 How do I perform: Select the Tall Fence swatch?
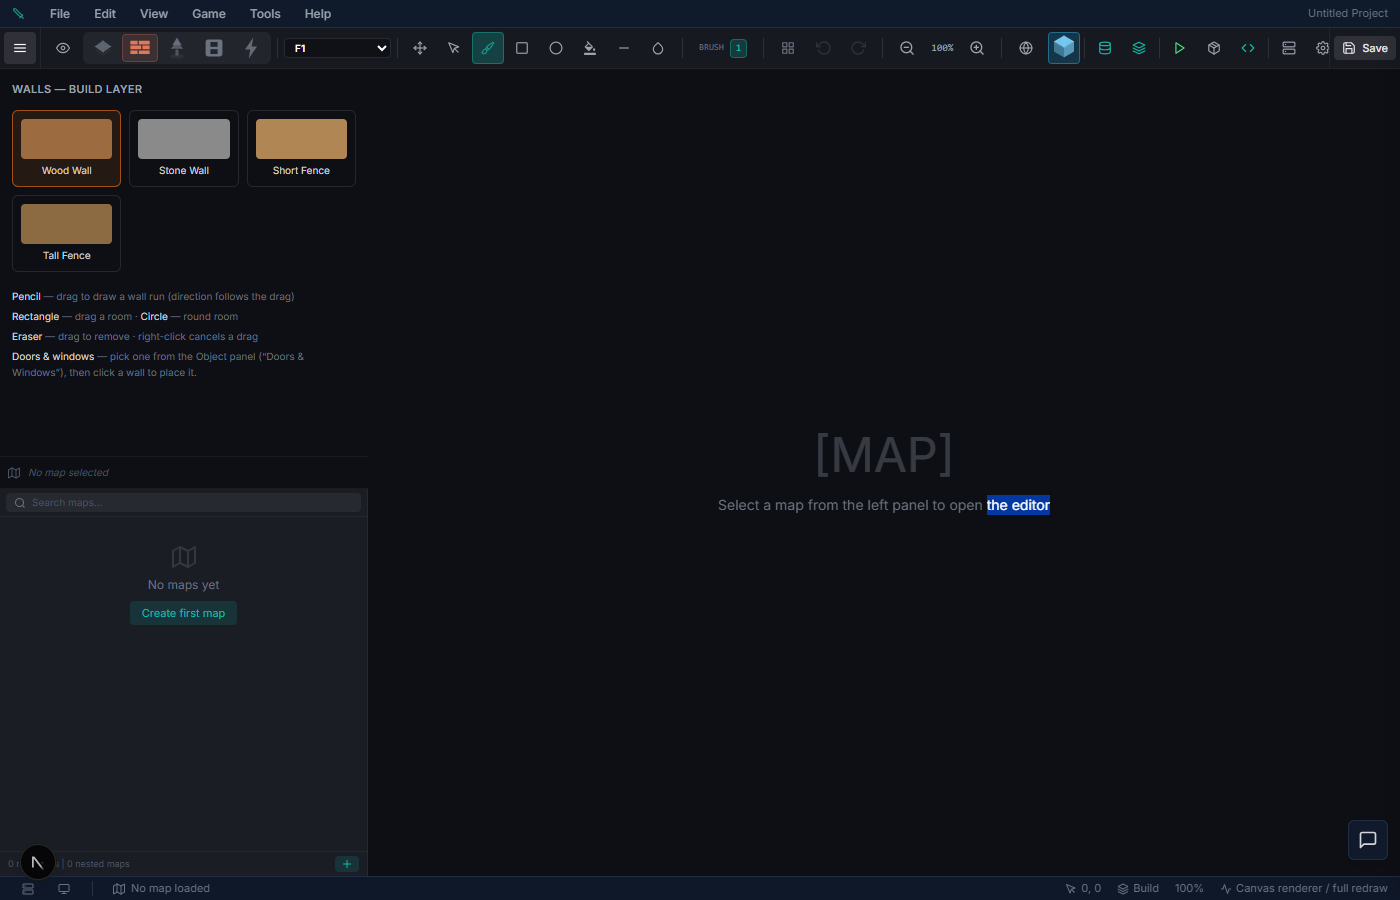point(67,233)
